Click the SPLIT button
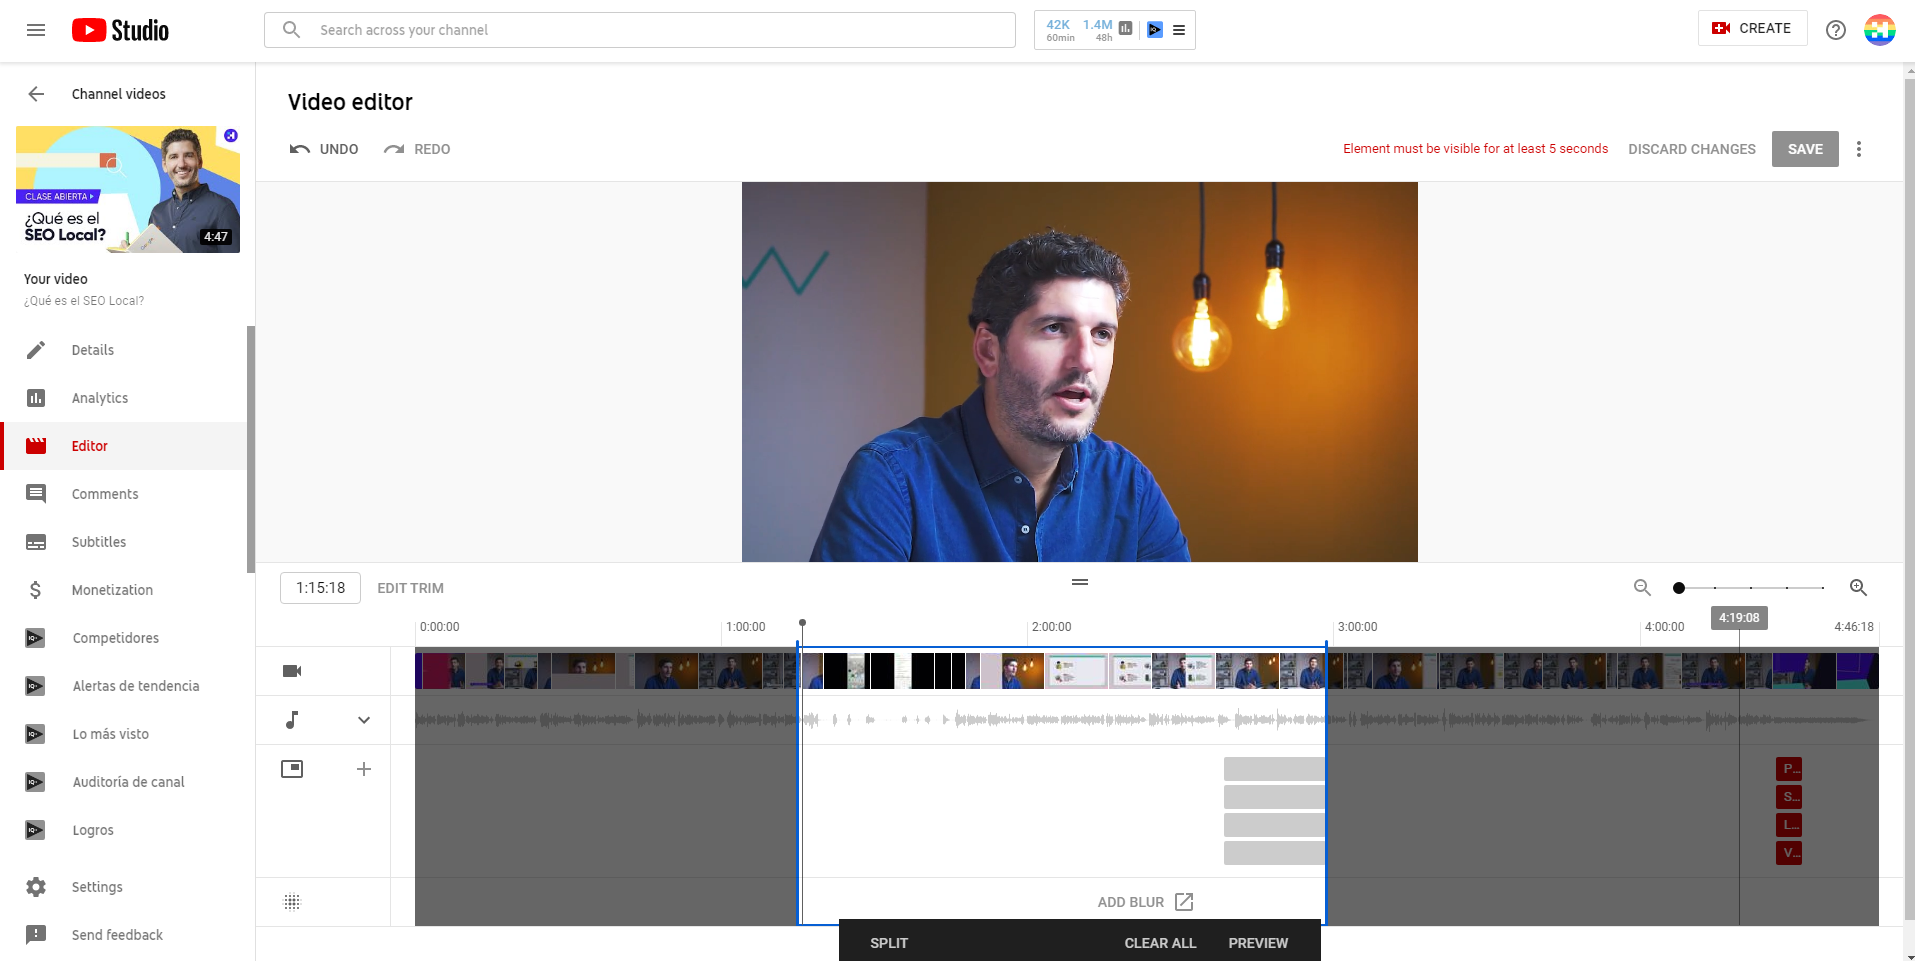The width and height of the screenshot is (1915, 961). point(888,943)
